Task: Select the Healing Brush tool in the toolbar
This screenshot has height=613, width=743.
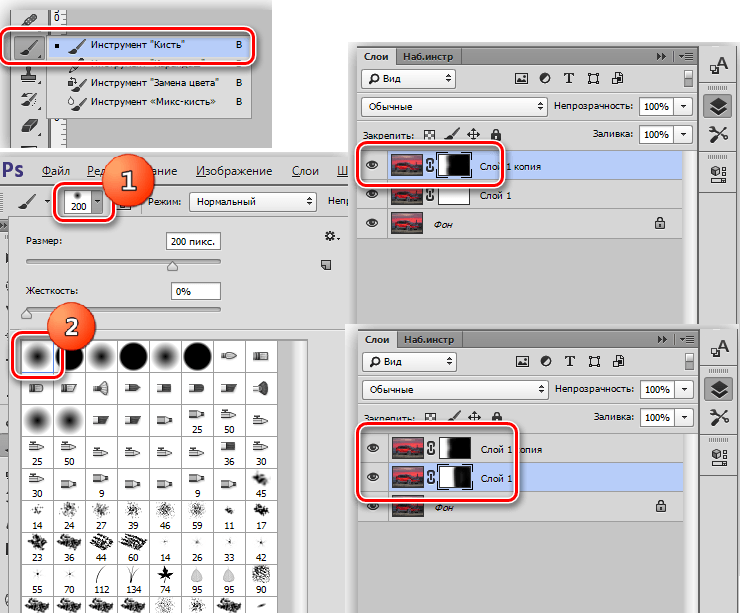Action: (28, 20)
